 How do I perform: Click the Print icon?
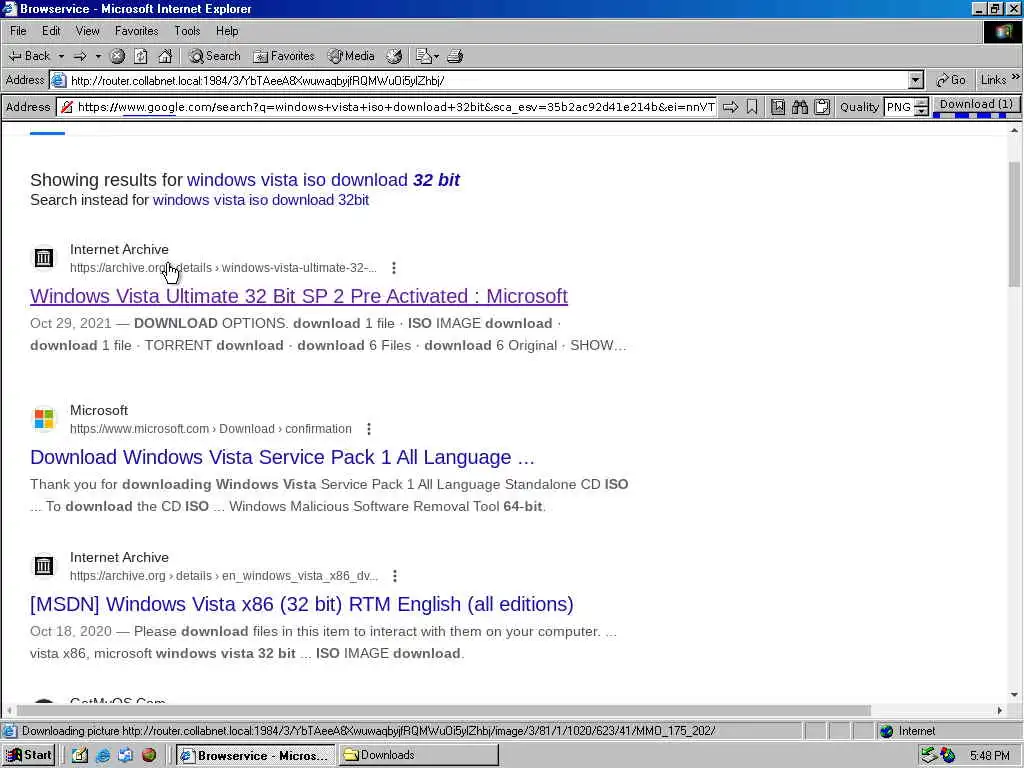pos(455,56)
